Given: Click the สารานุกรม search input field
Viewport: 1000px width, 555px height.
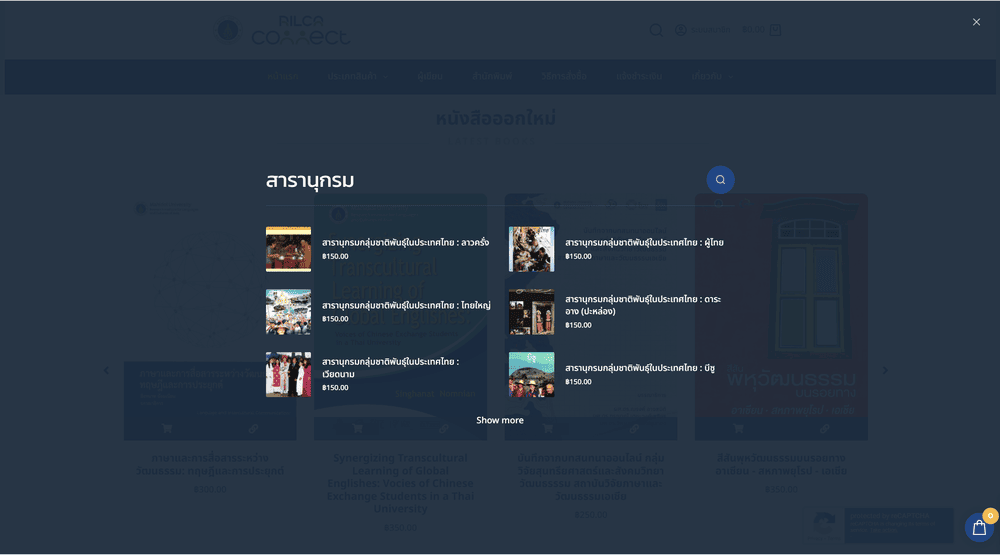Looking at the screenshot, I should (x=480, y=181).
